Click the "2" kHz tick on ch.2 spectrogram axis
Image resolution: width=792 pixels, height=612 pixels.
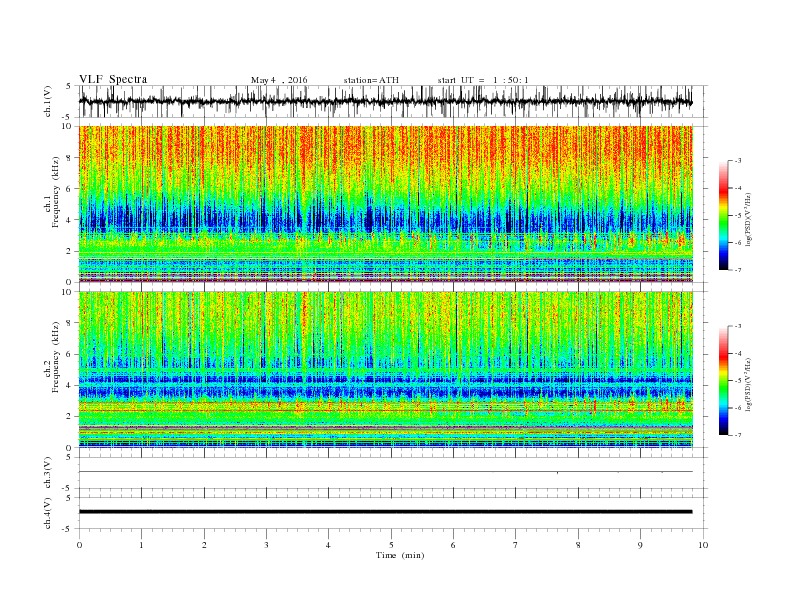tap(70, 417)
